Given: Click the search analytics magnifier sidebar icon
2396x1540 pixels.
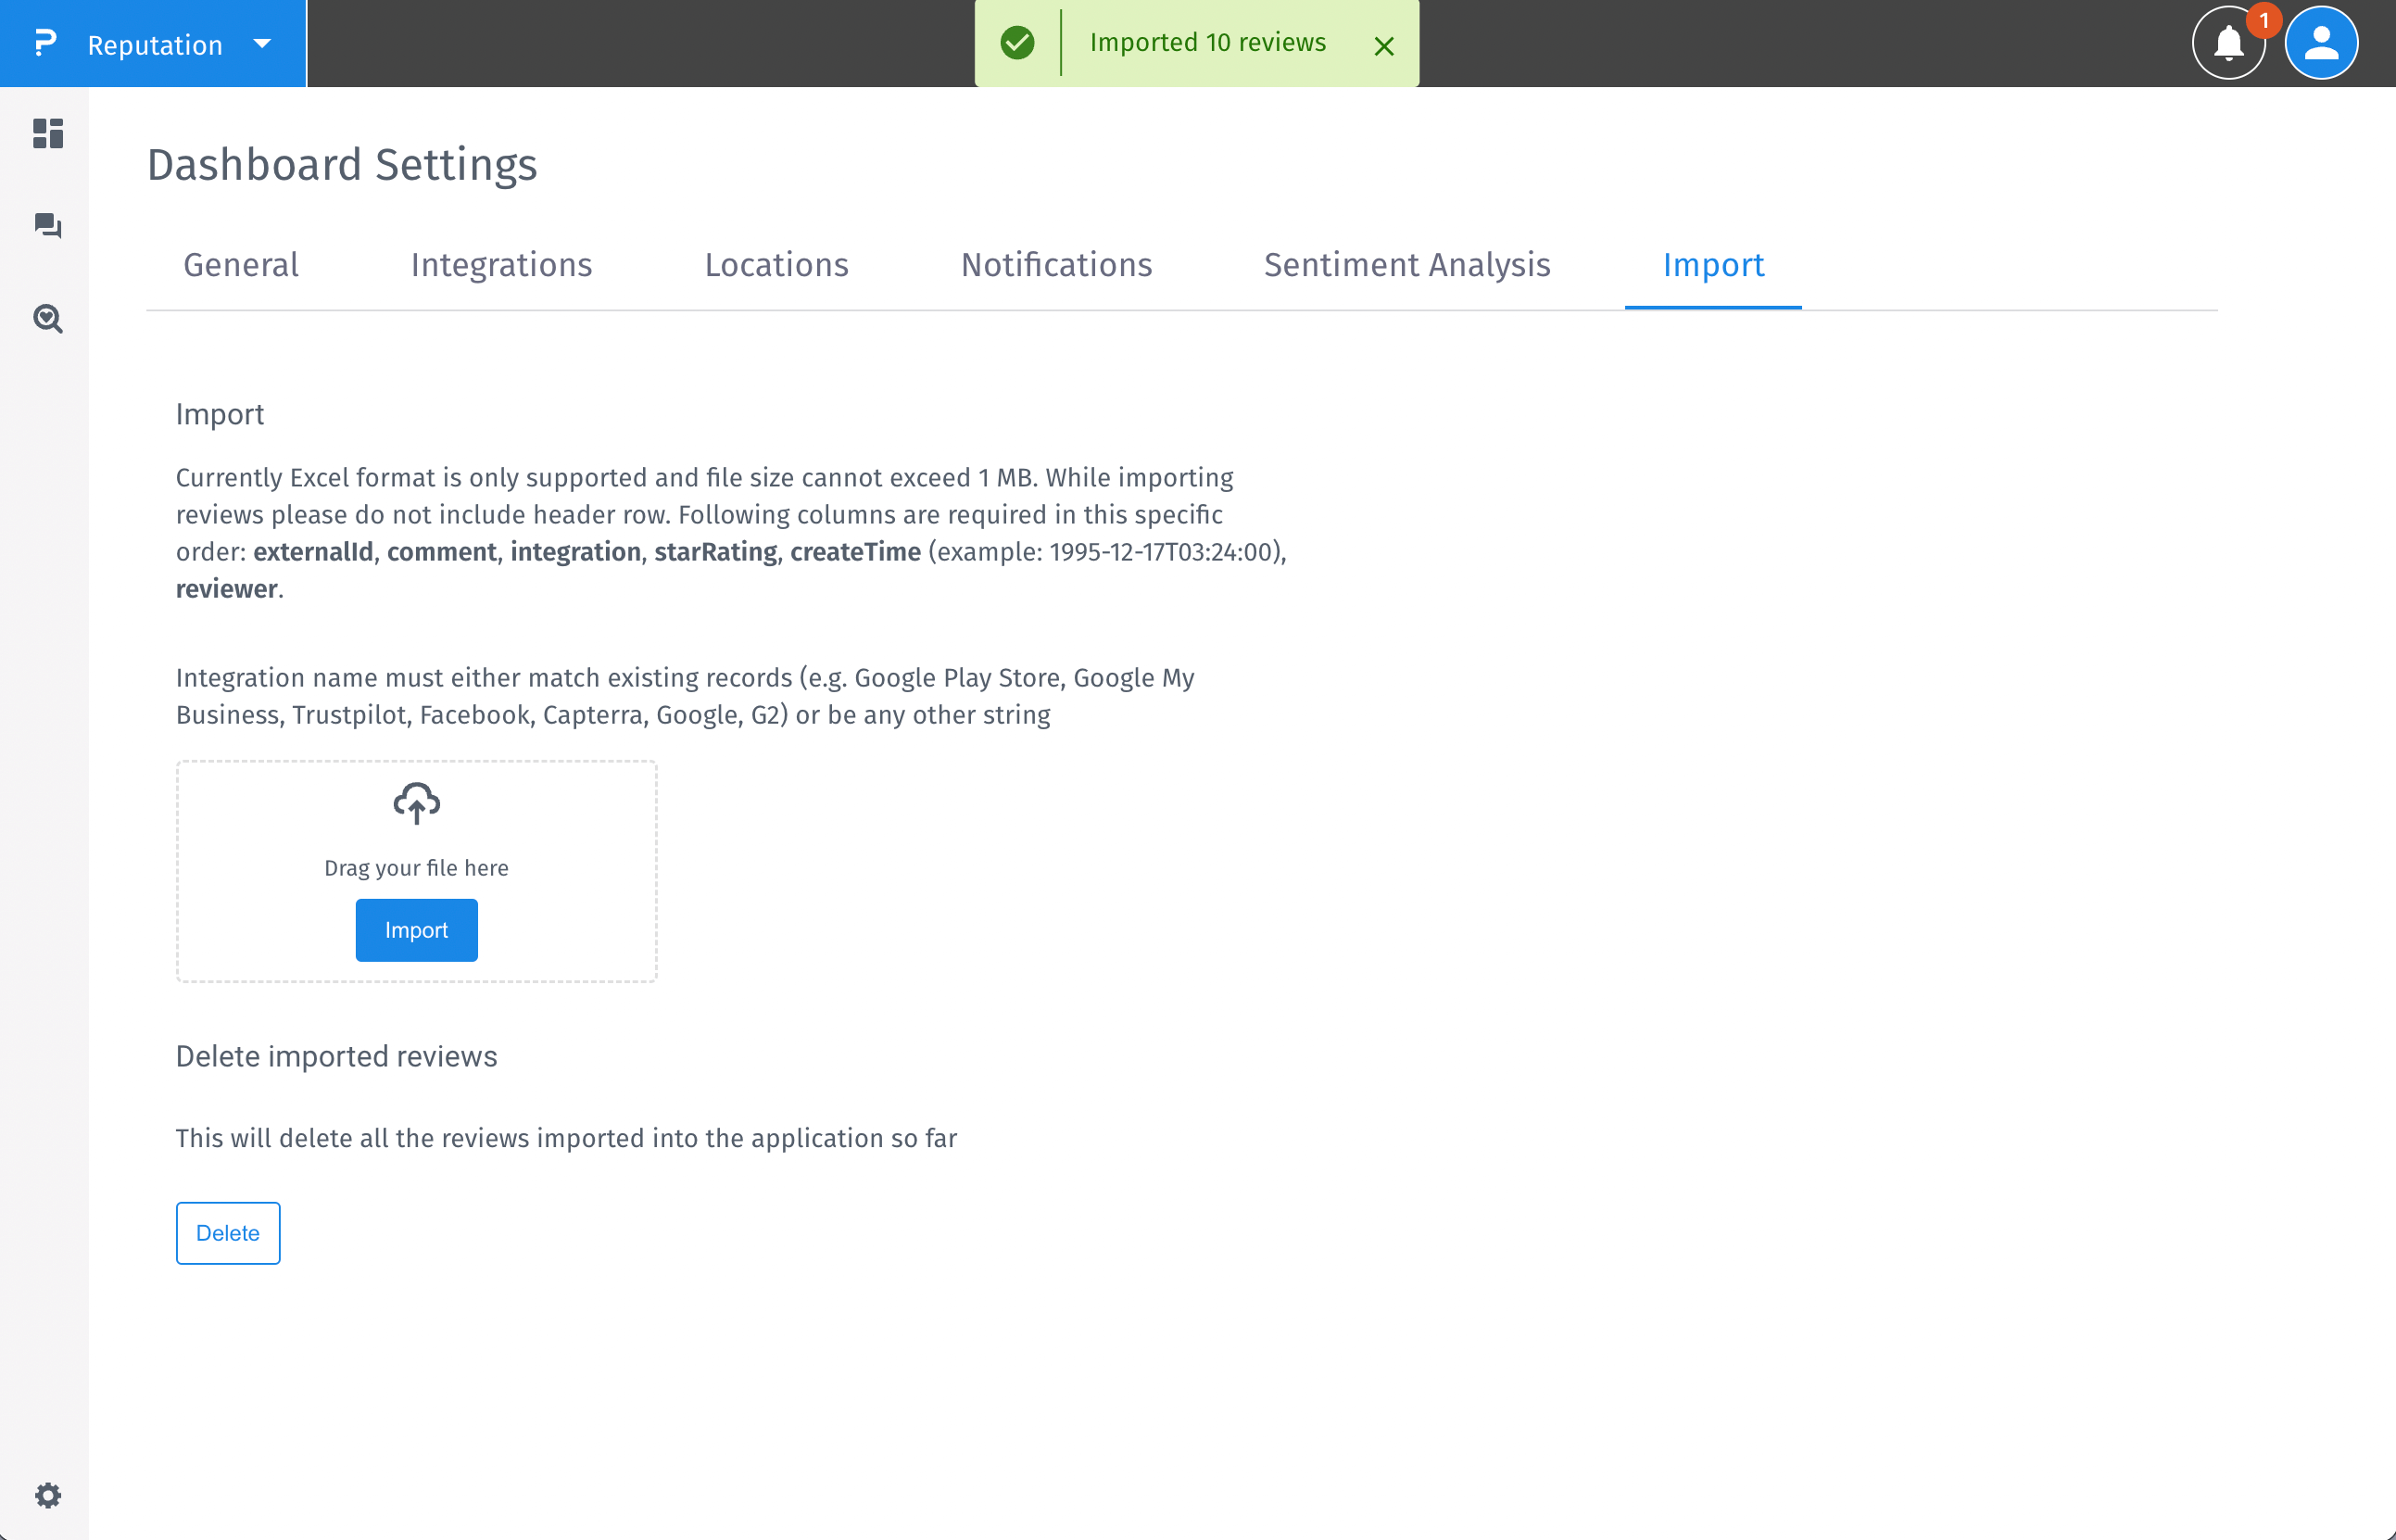Looking at the screenshot, I should click(48, 319).
